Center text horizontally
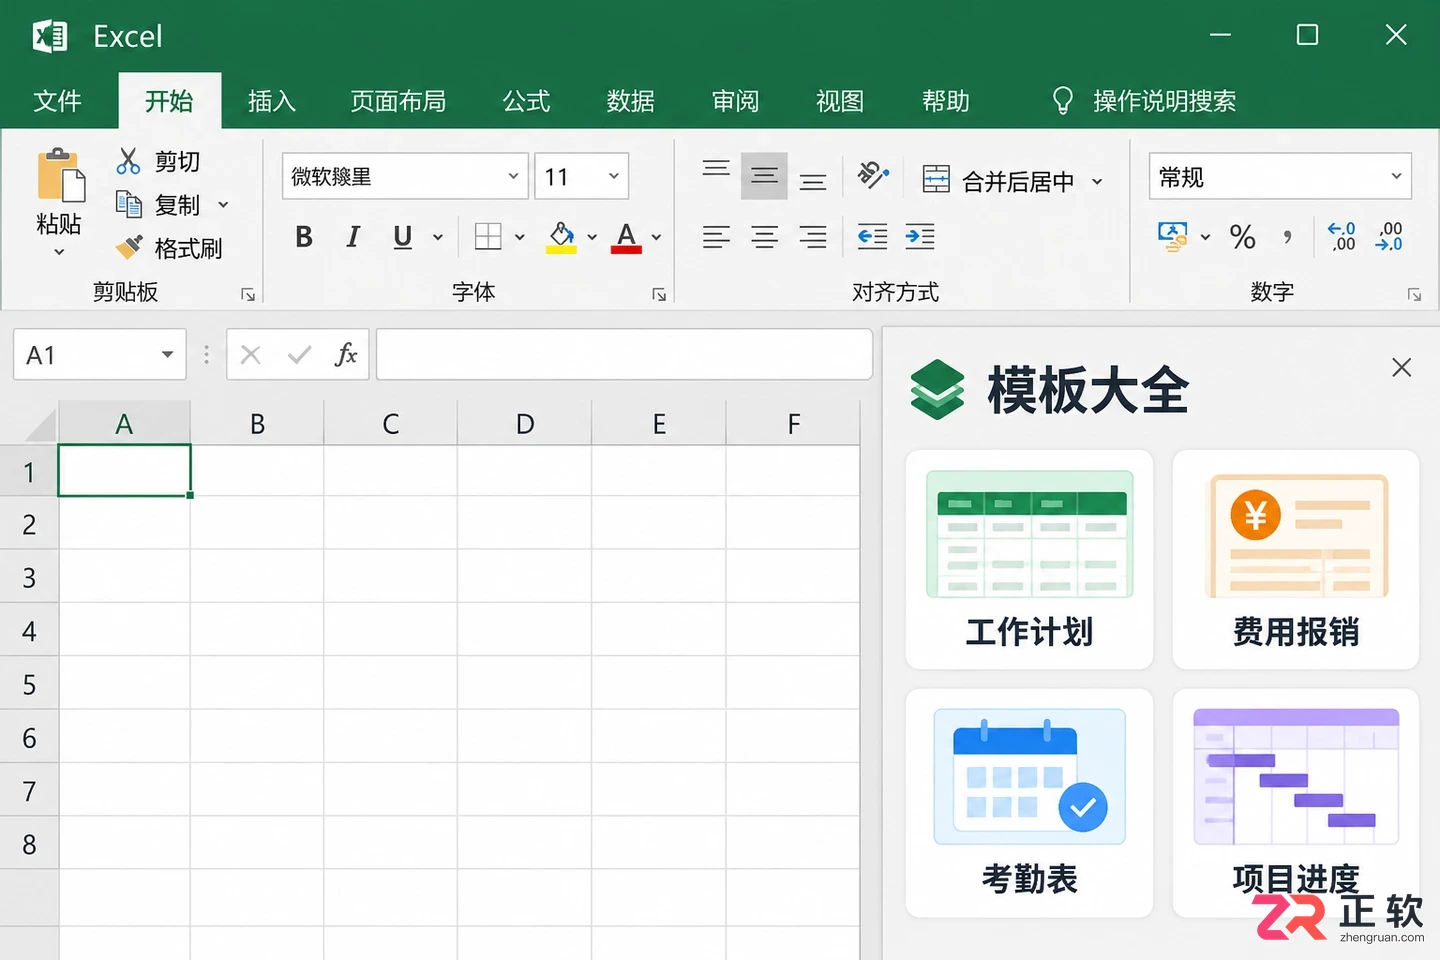Viewport: 1440px width, 960px height. pos(764,237)
